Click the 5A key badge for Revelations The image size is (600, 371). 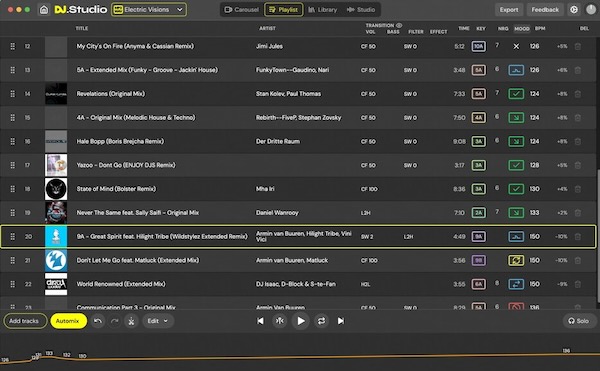pos(479,94)
